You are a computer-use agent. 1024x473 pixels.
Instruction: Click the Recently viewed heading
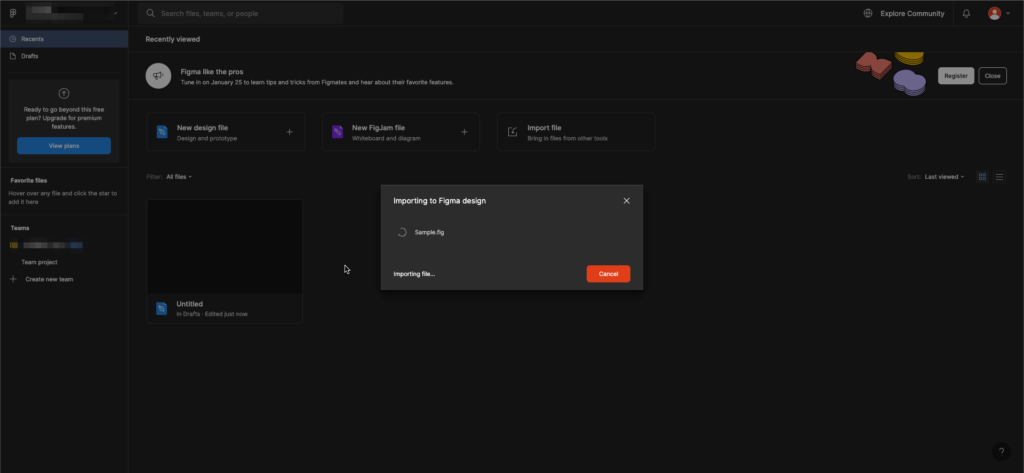(x=172, y=39)
